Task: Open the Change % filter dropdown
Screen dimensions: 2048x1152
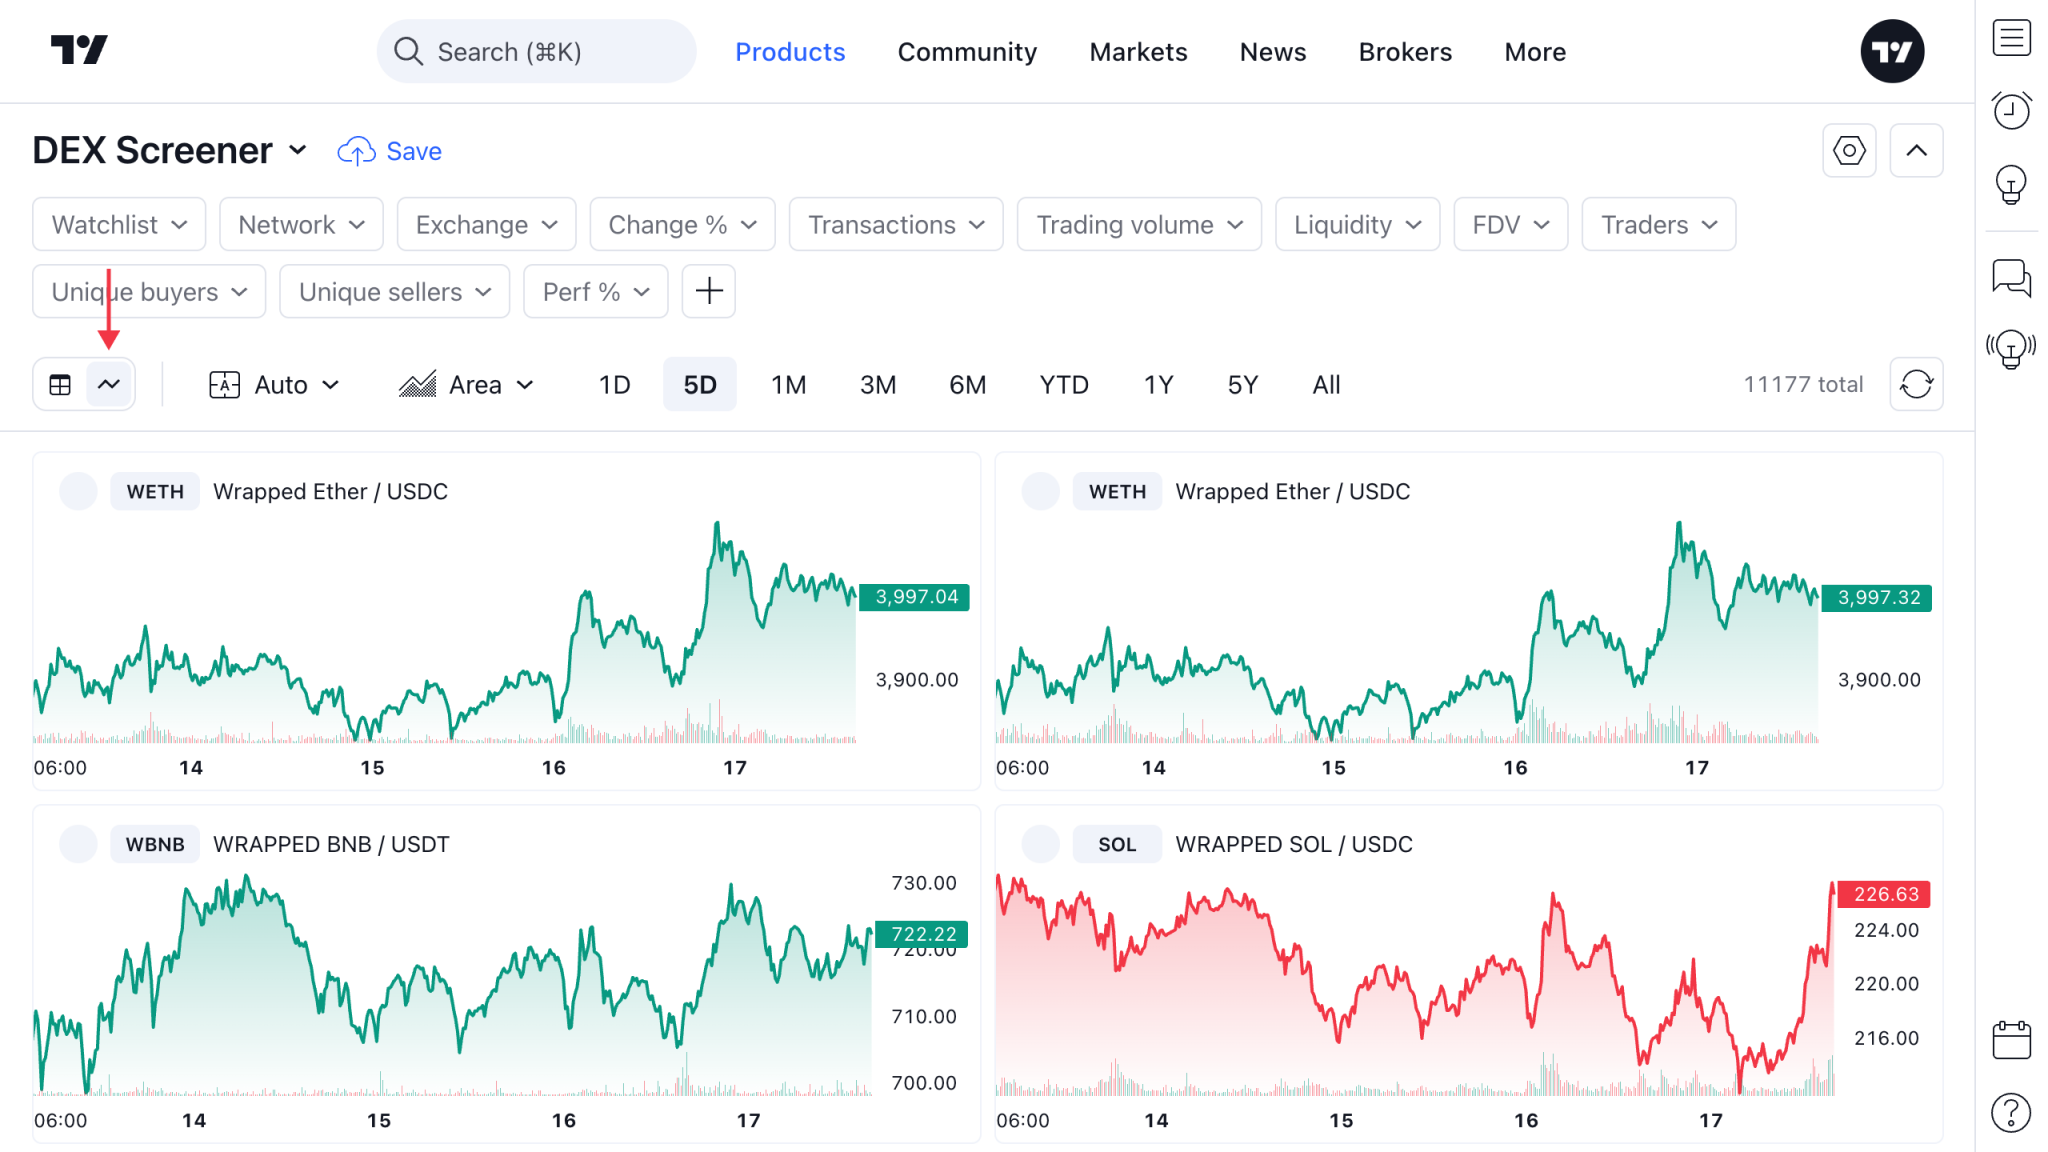Action: tap(682, 224)
